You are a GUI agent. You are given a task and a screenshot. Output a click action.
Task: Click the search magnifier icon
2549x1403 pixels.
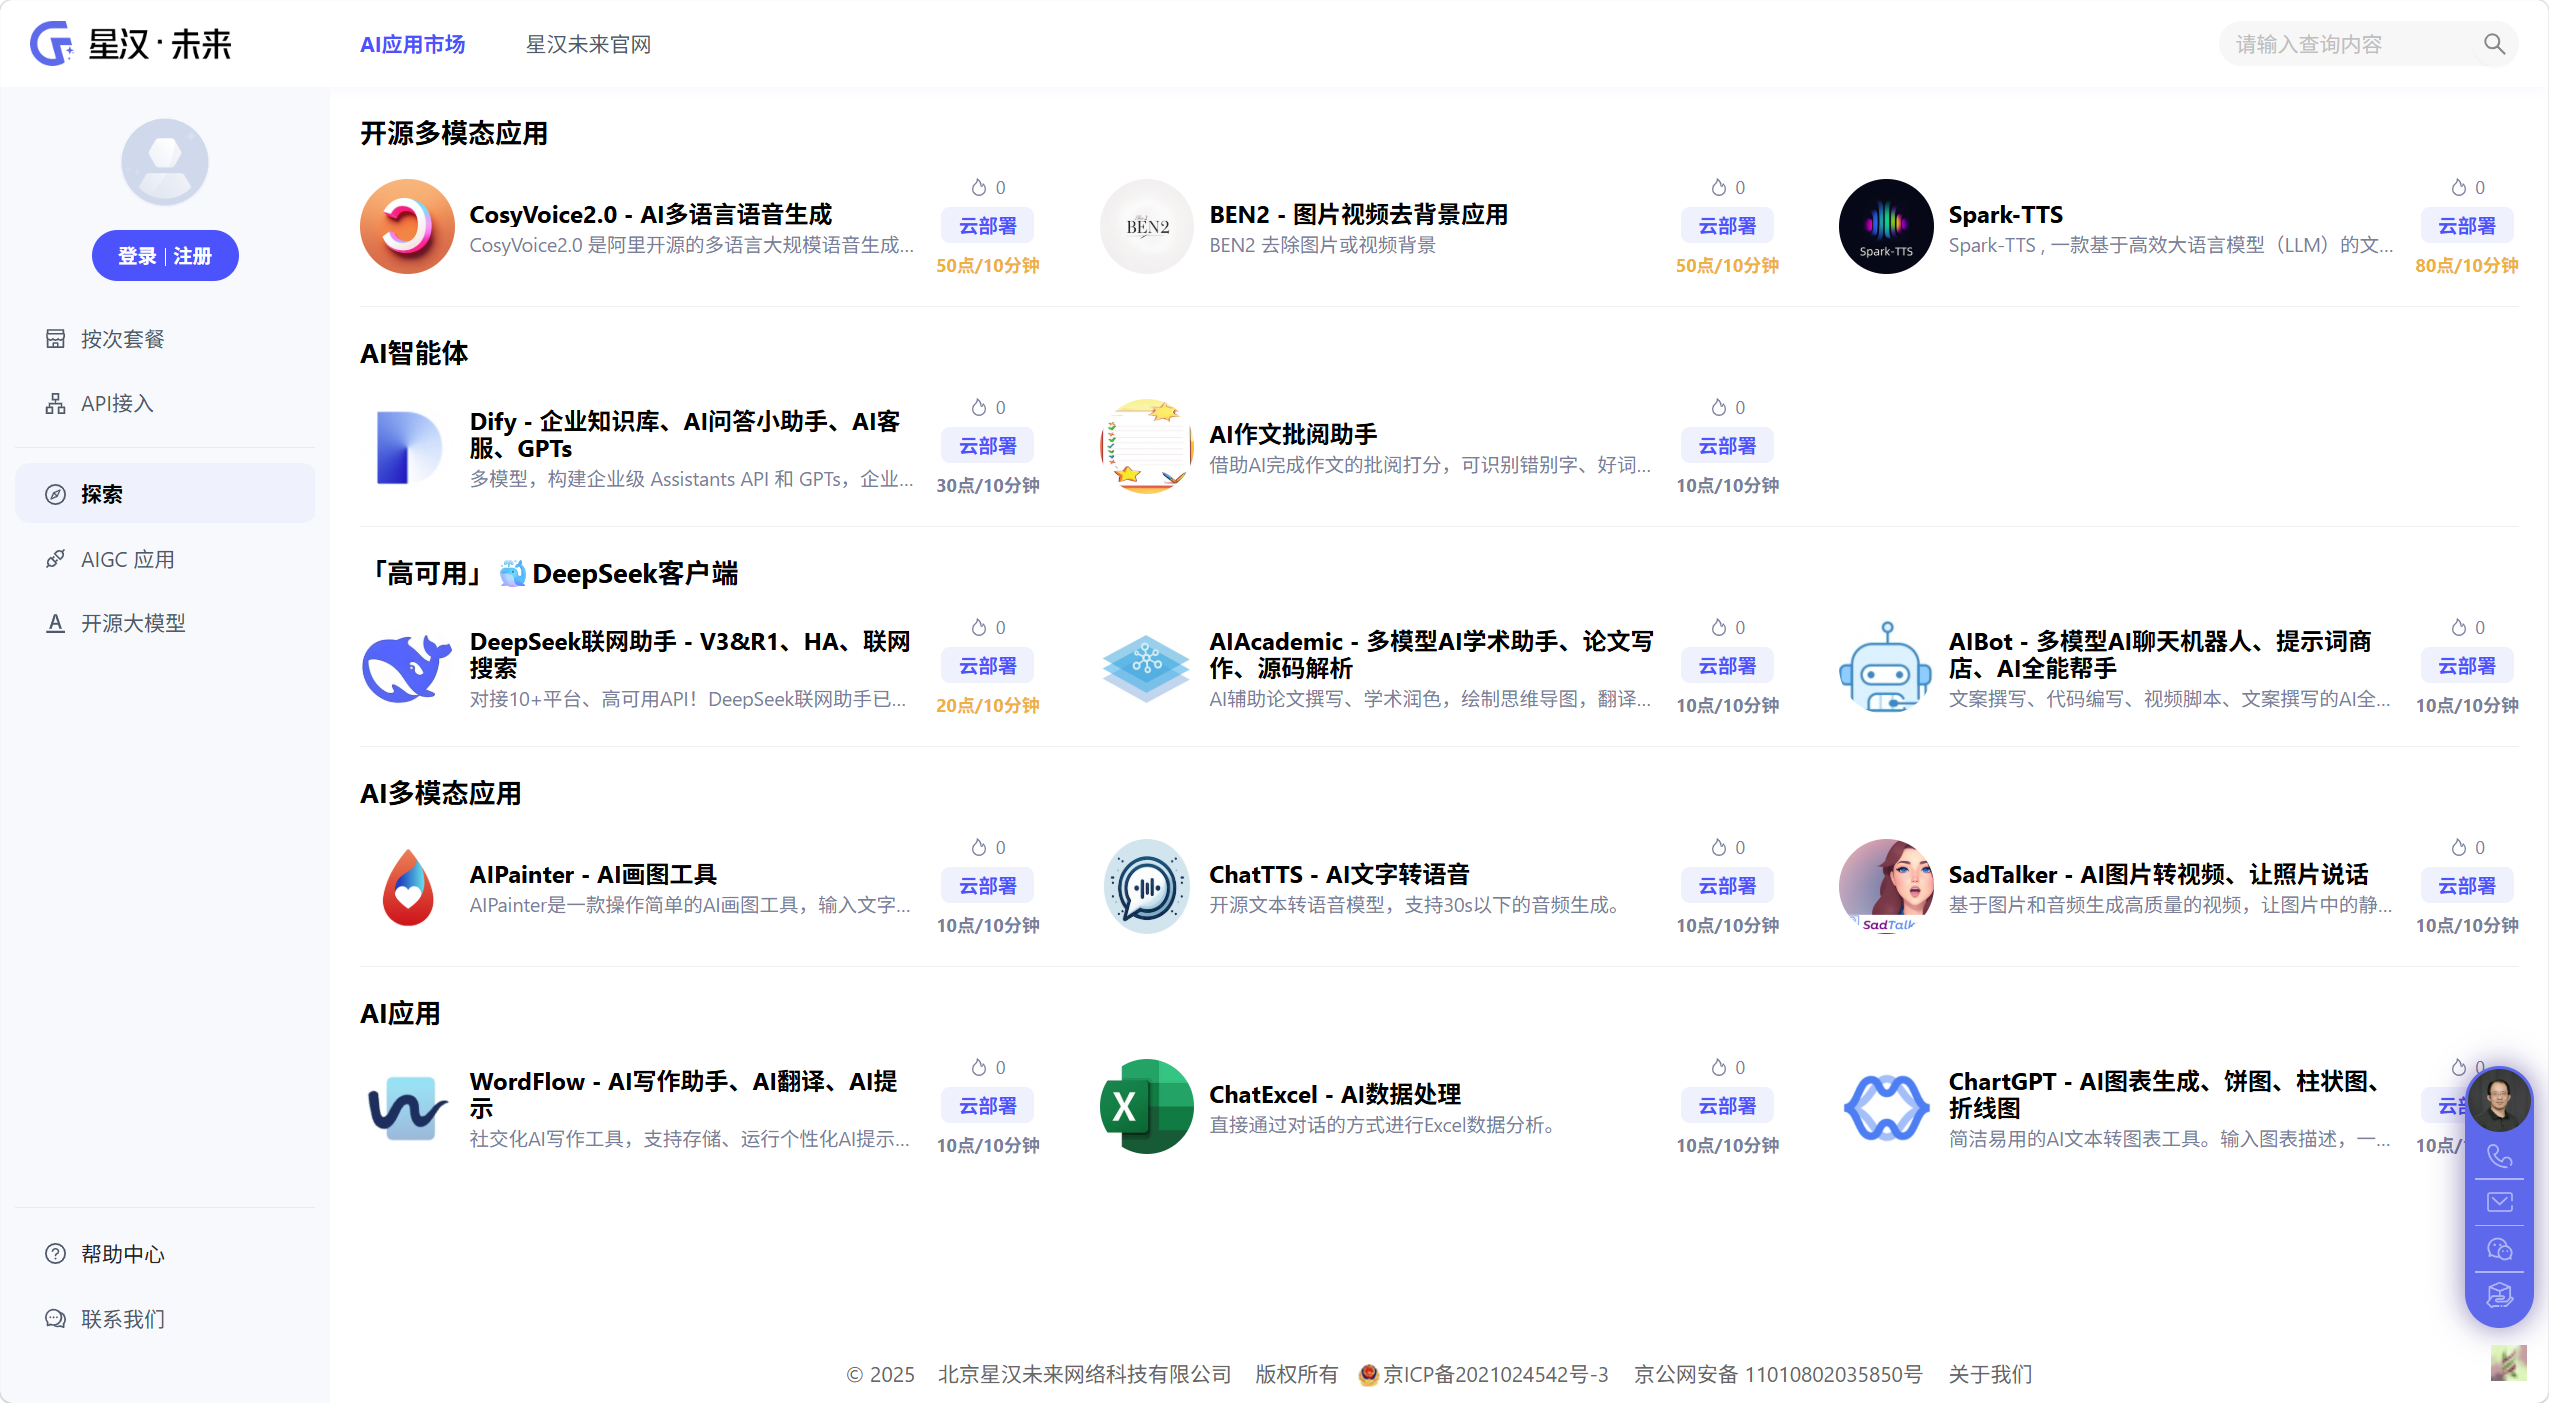pos(2494,44)
